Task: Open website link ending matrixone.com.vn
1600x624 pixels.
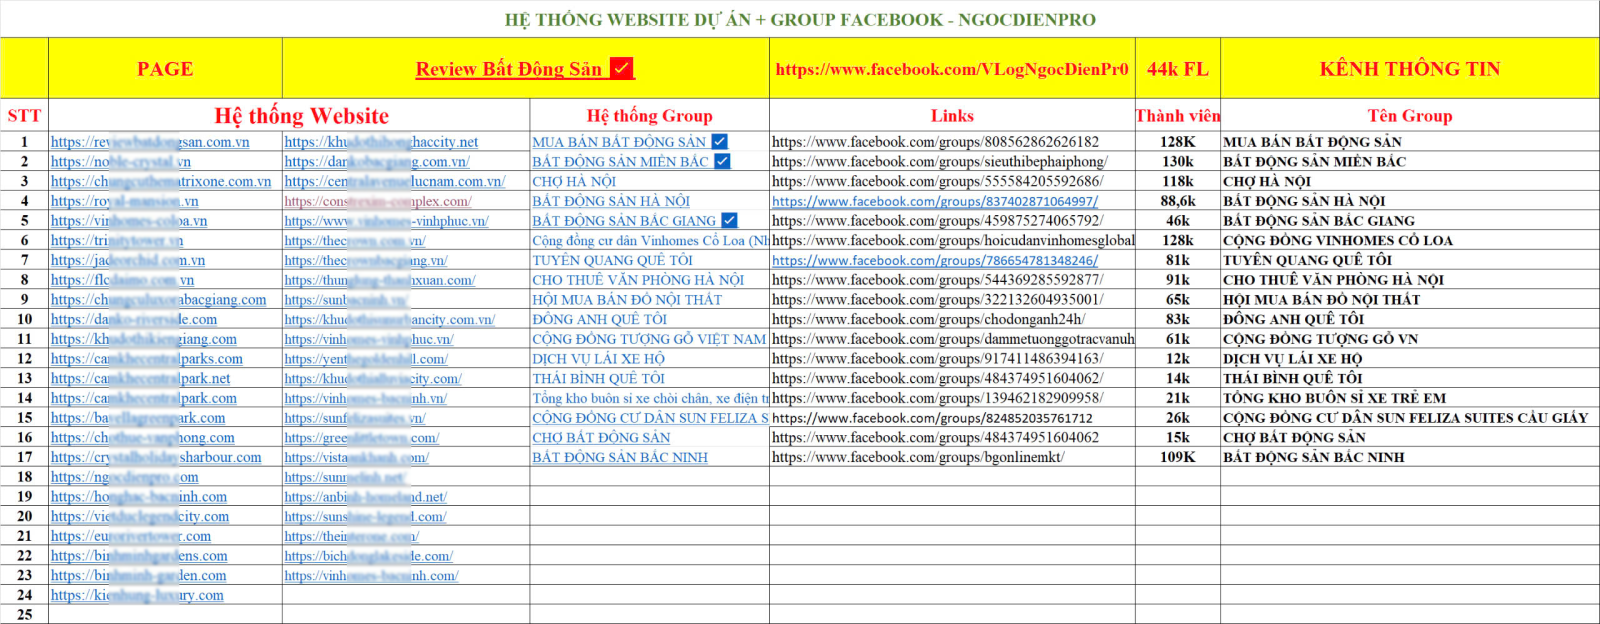Action: (x=161, y=181)
